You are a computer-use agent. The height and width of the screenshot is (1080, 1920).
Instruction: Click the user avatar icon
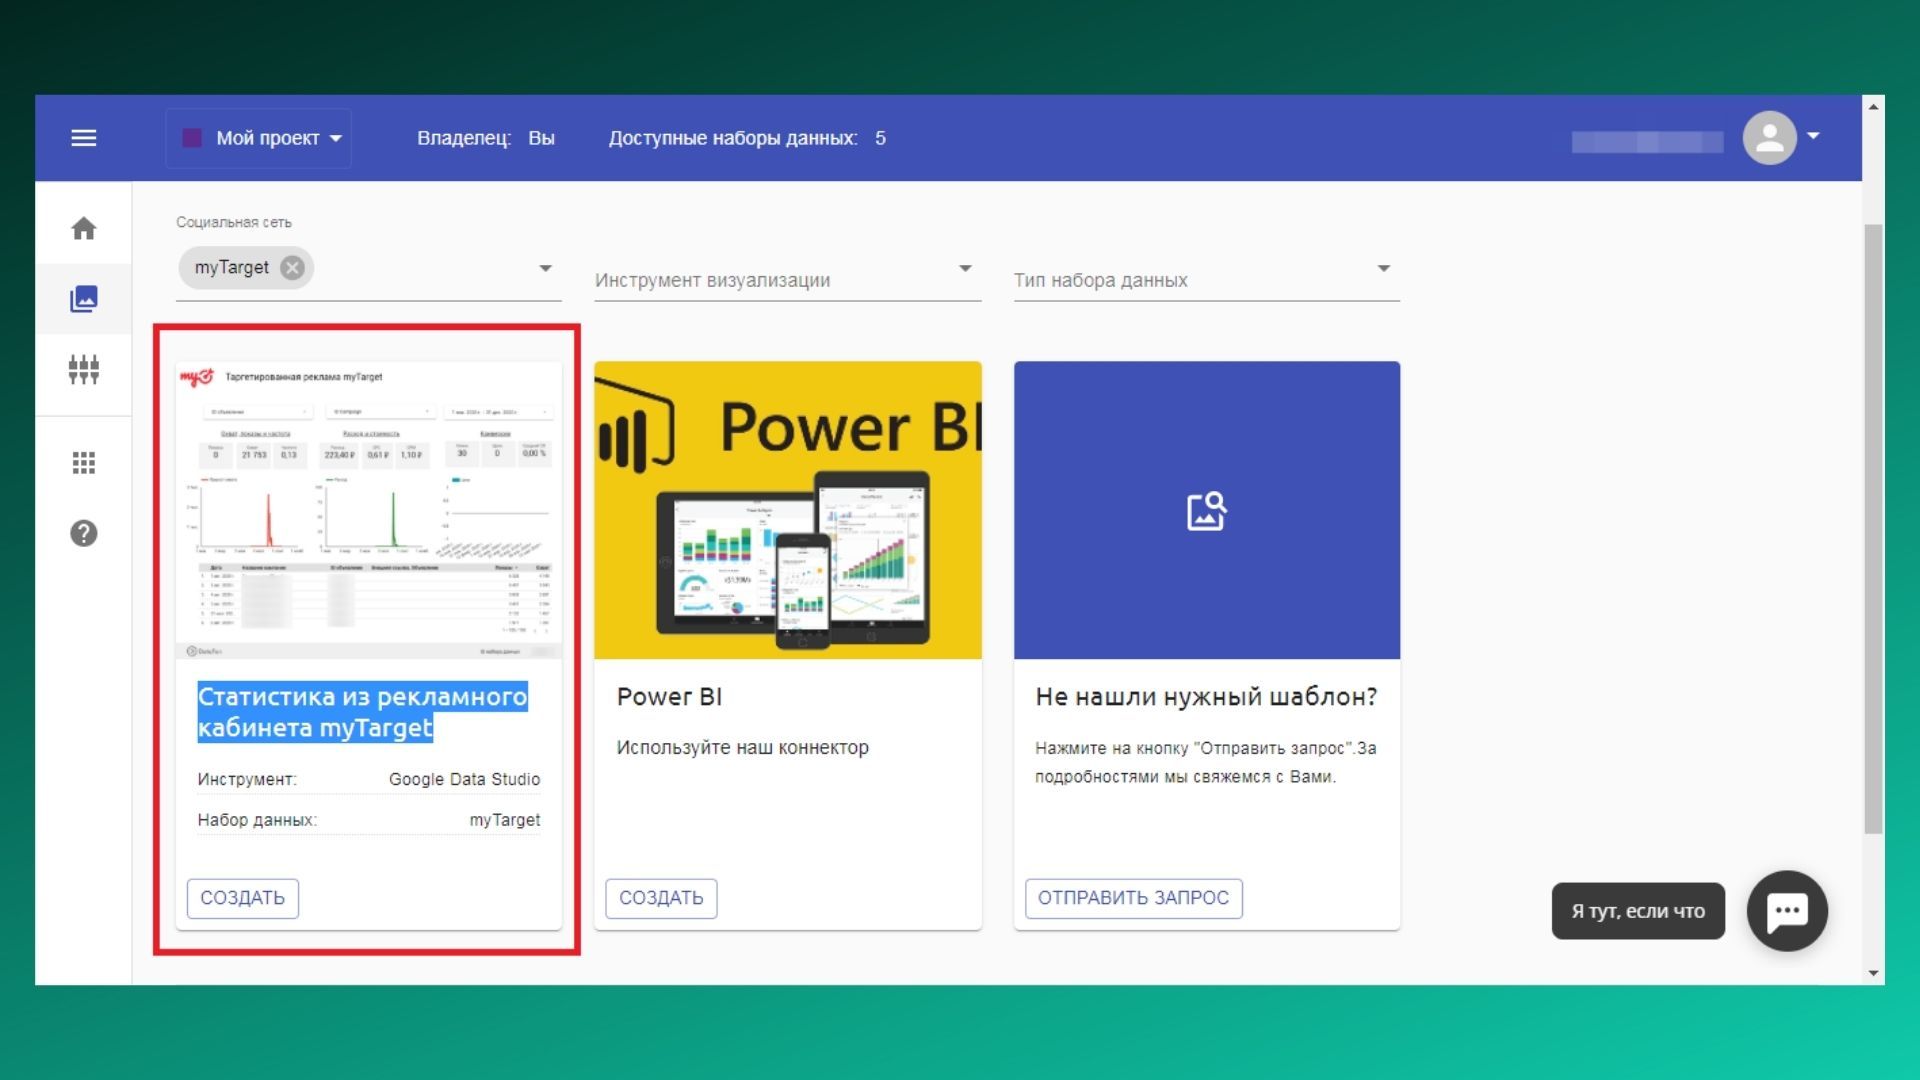pos(1769,138)
